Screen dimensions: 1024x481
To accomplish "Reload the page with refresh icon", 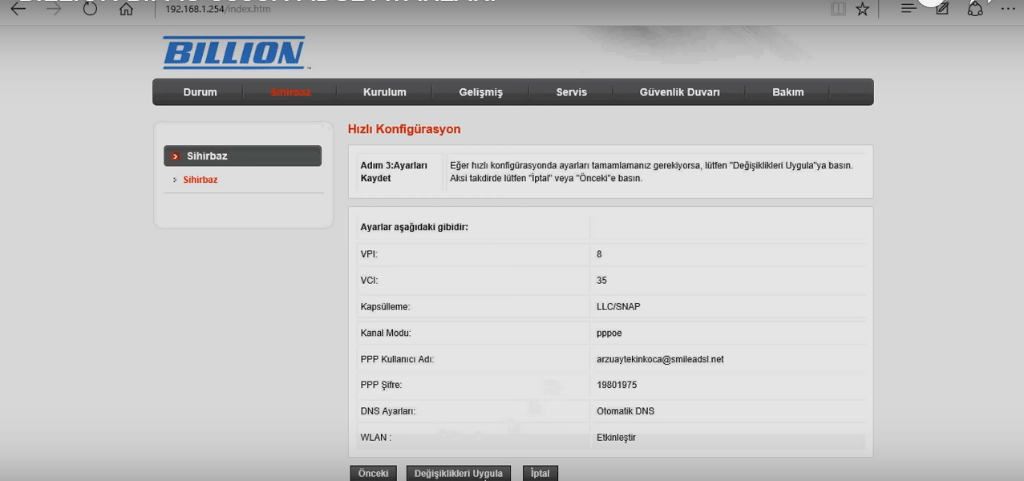I will [x=90, y=9].
